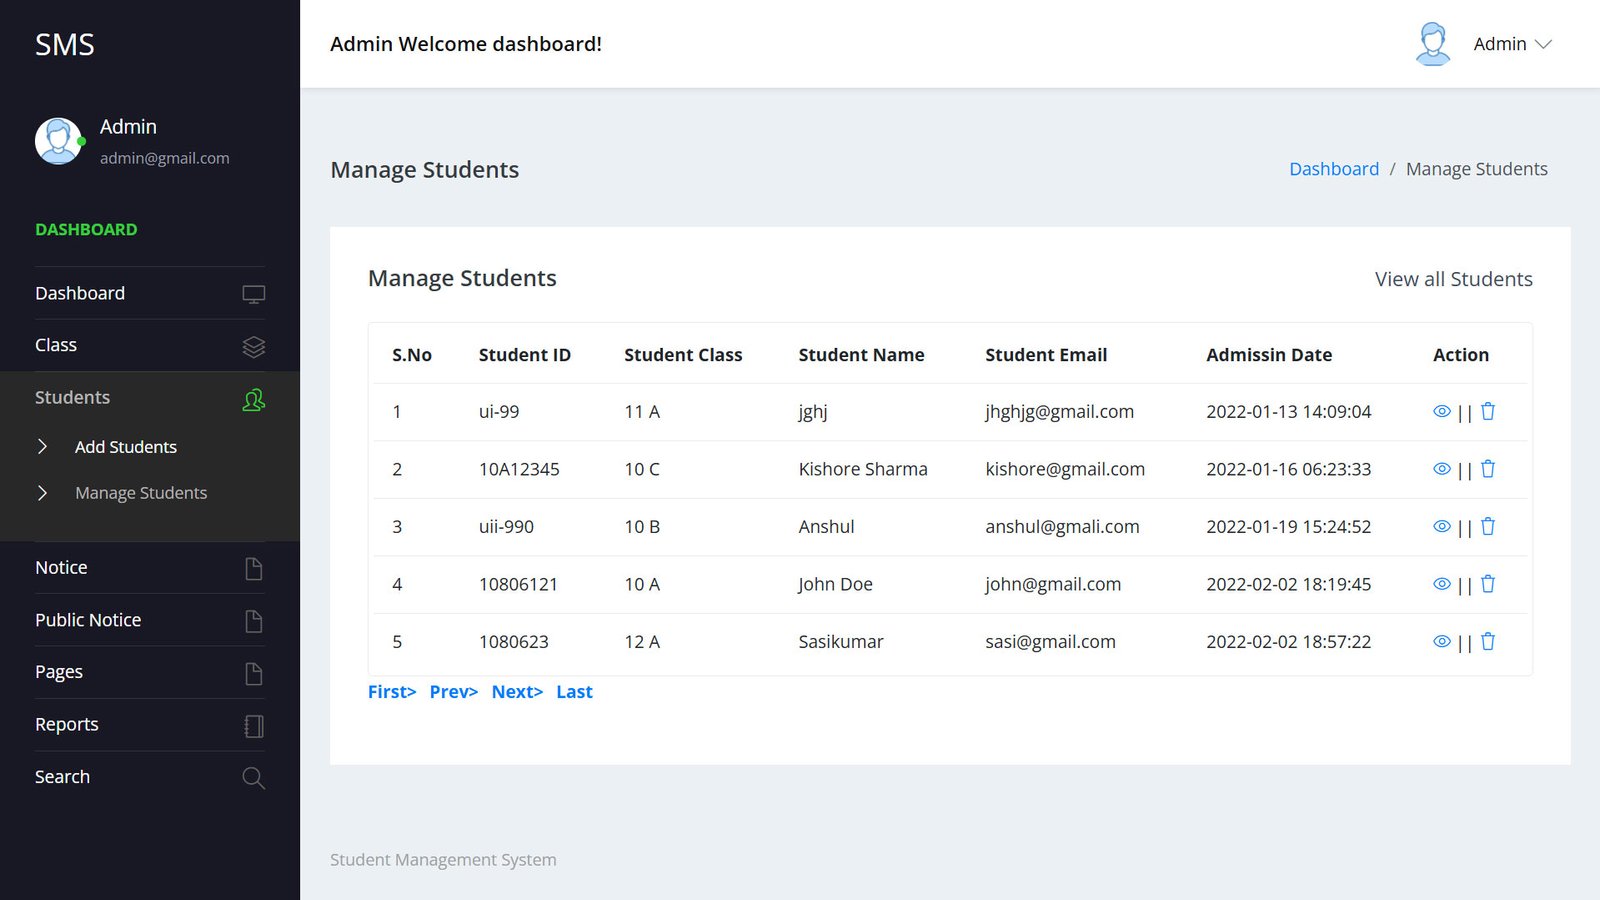Go to Last page of students

574,692
